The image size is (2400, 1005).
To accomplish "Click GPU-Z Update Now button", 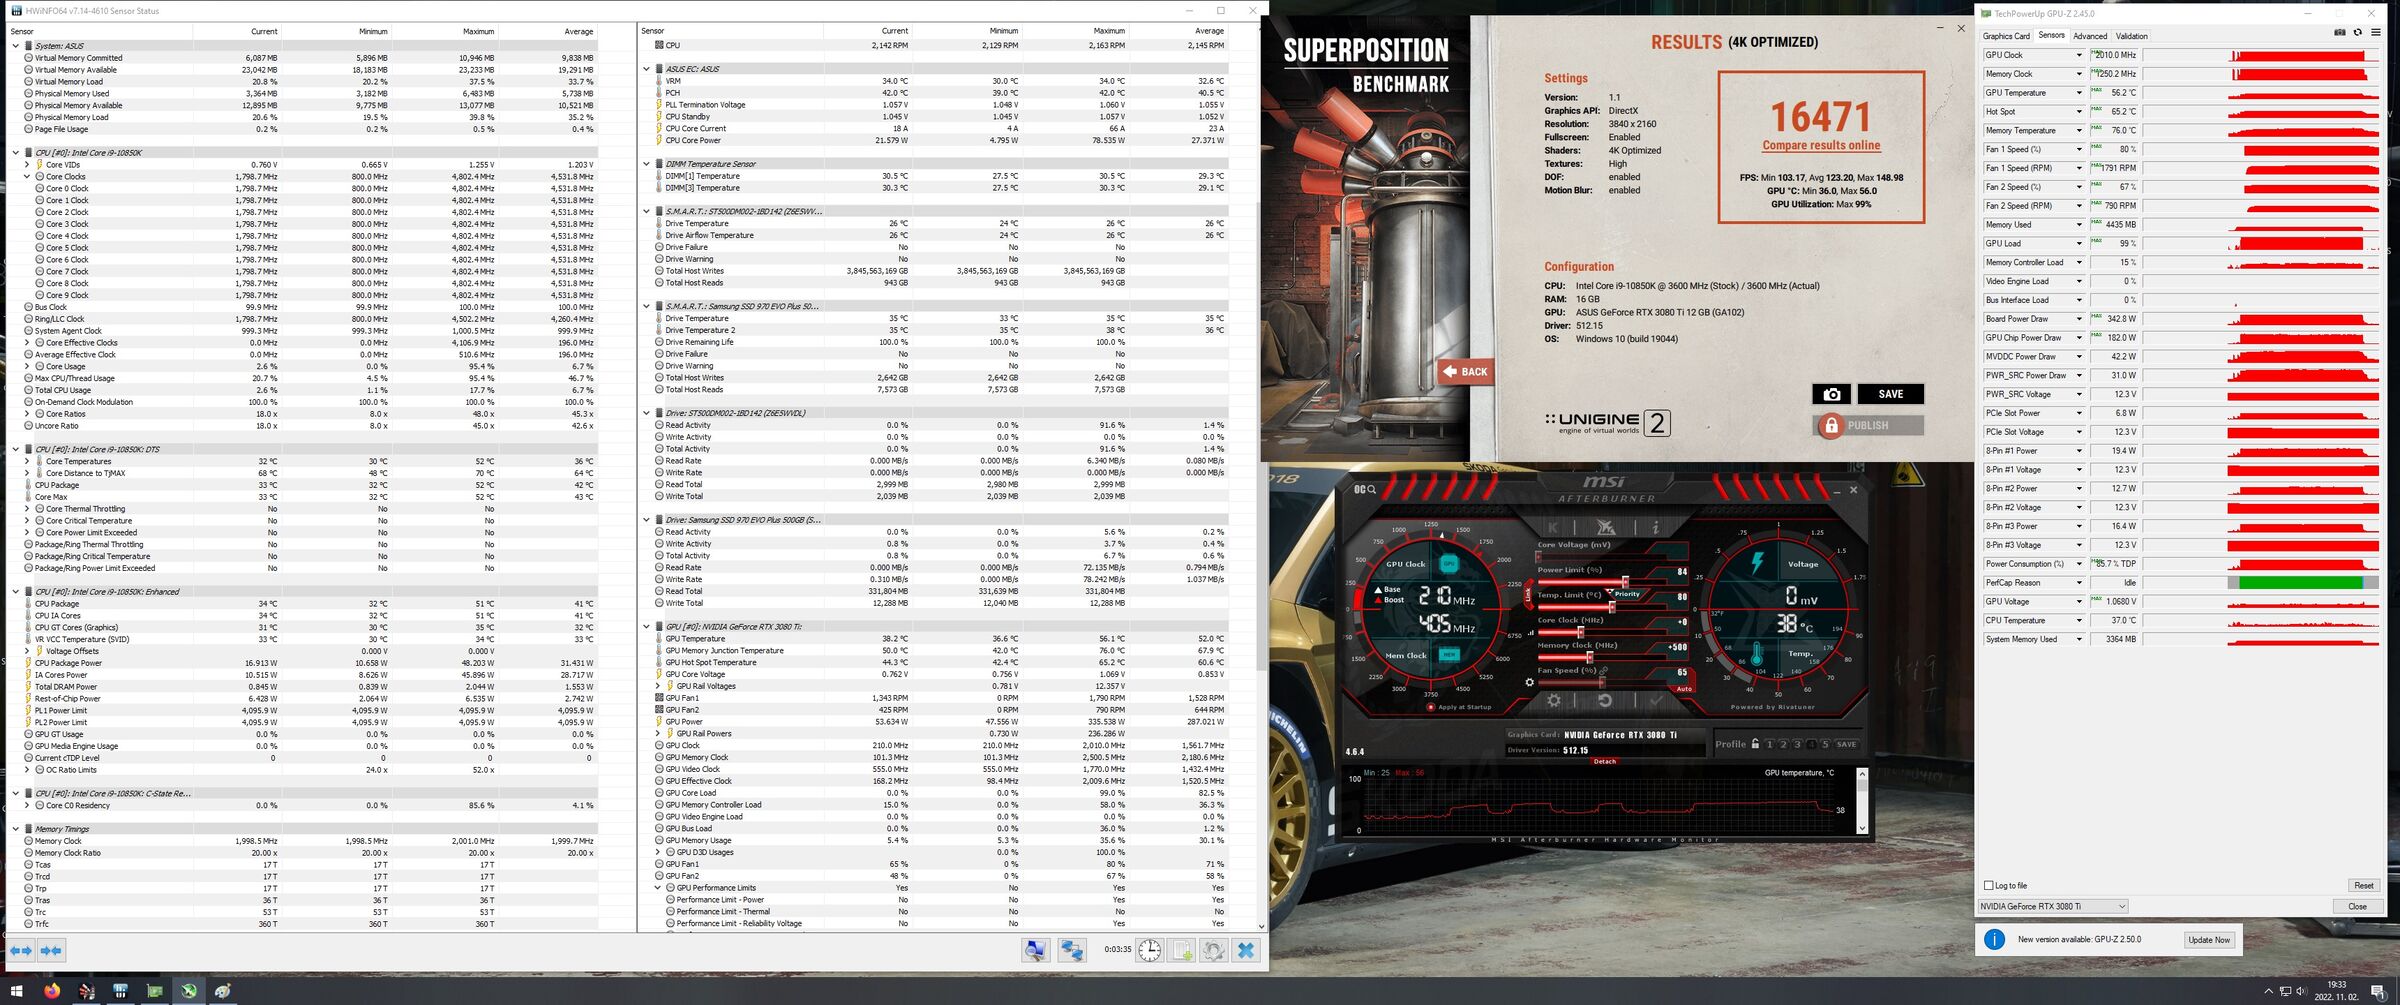I will 2208,940.
